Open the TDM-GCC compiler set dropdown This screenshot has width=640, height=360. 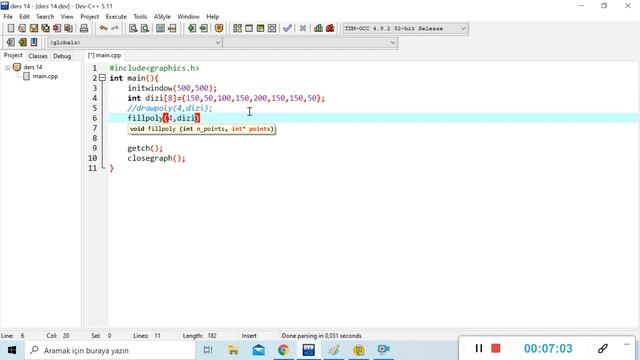tap(463, 29)
